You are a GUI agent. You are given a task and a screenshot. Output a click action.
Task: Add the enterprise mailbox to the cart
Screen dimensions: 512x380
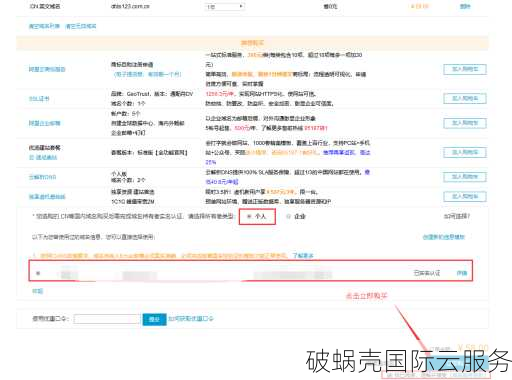(465, 123)
